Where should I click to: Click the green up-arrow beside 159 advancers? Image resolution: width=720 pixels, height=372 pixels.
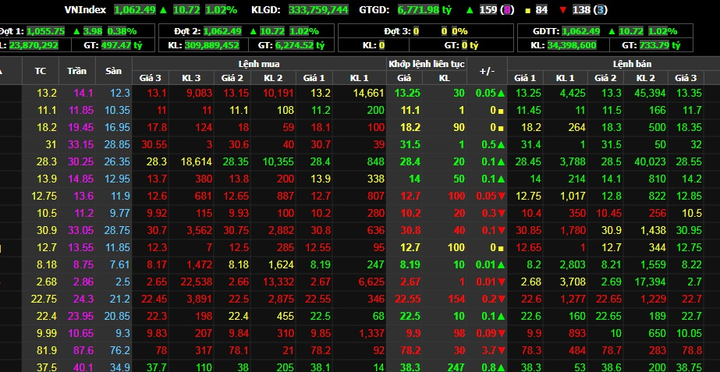click(x=470, y=10)
